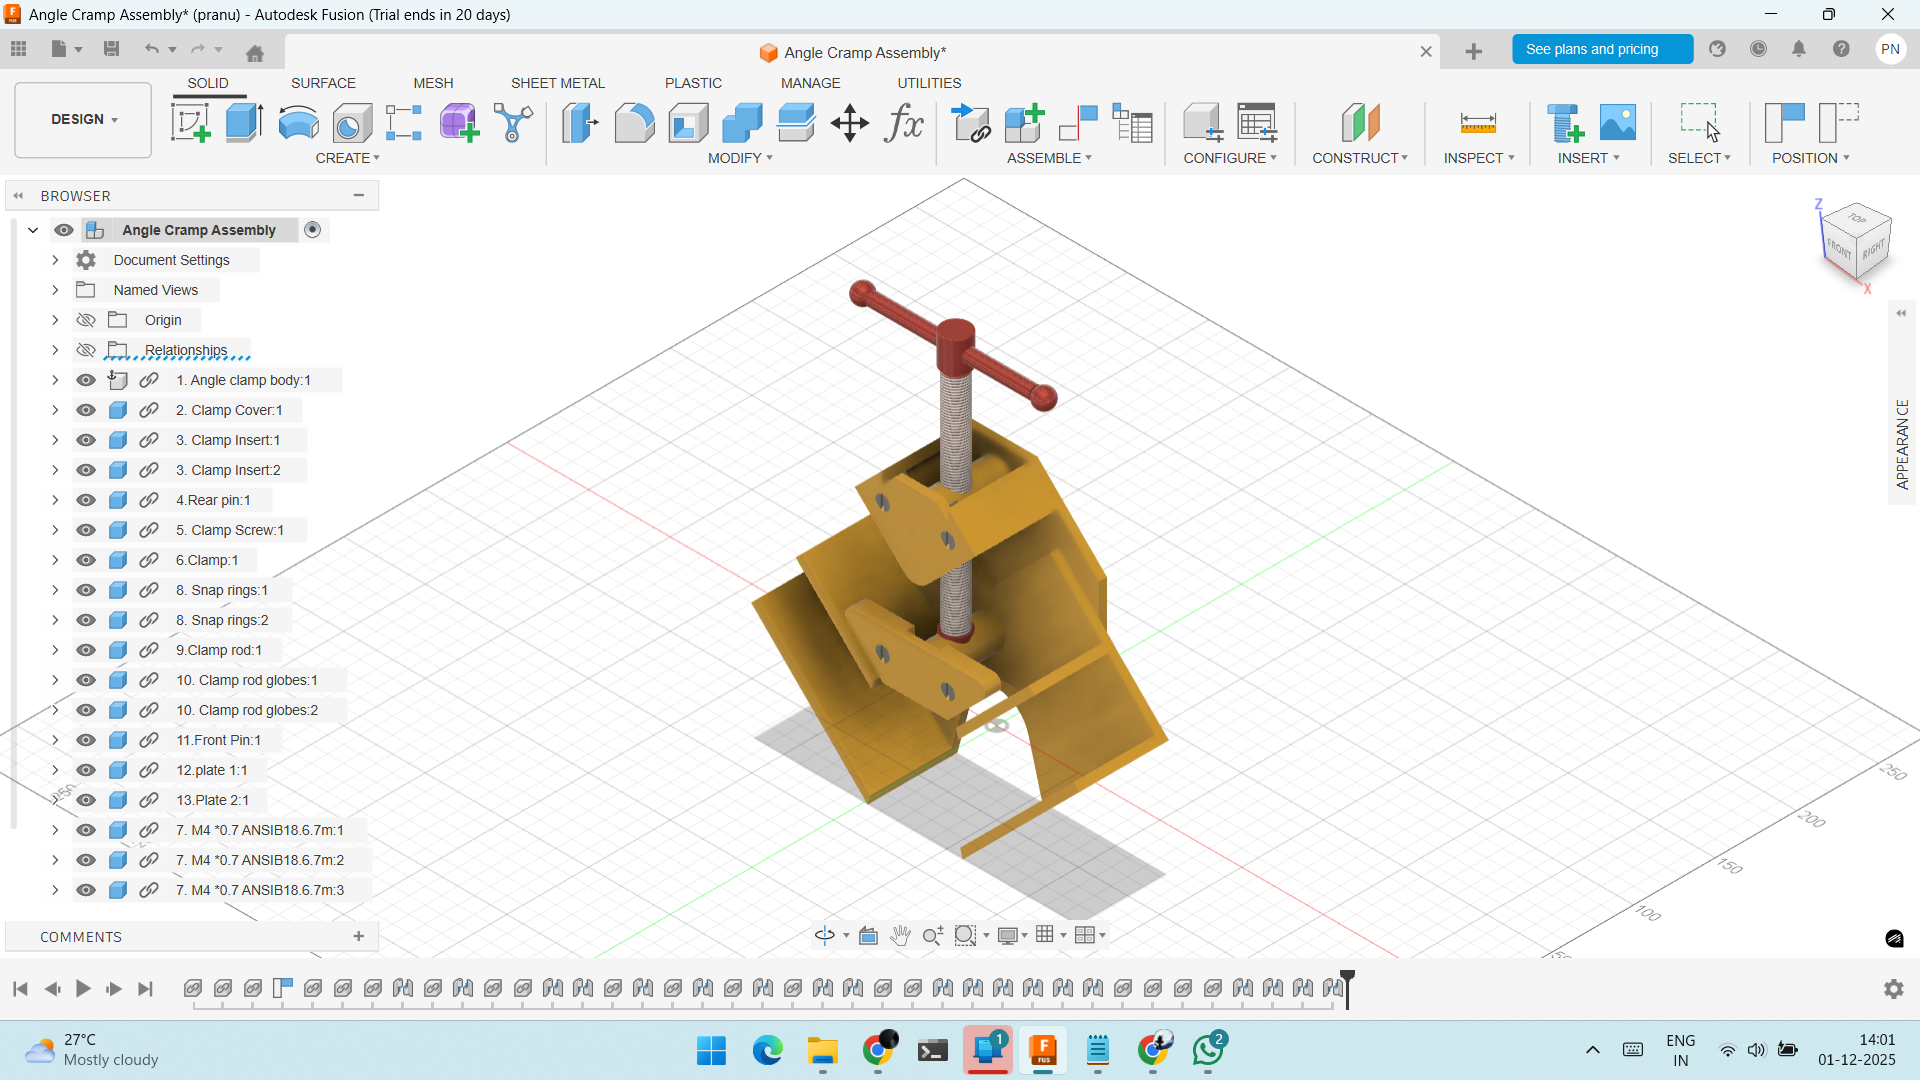Click the Extrude tool icon
The width and height of the screenshot is (1920, 1080).
(244, 123)
